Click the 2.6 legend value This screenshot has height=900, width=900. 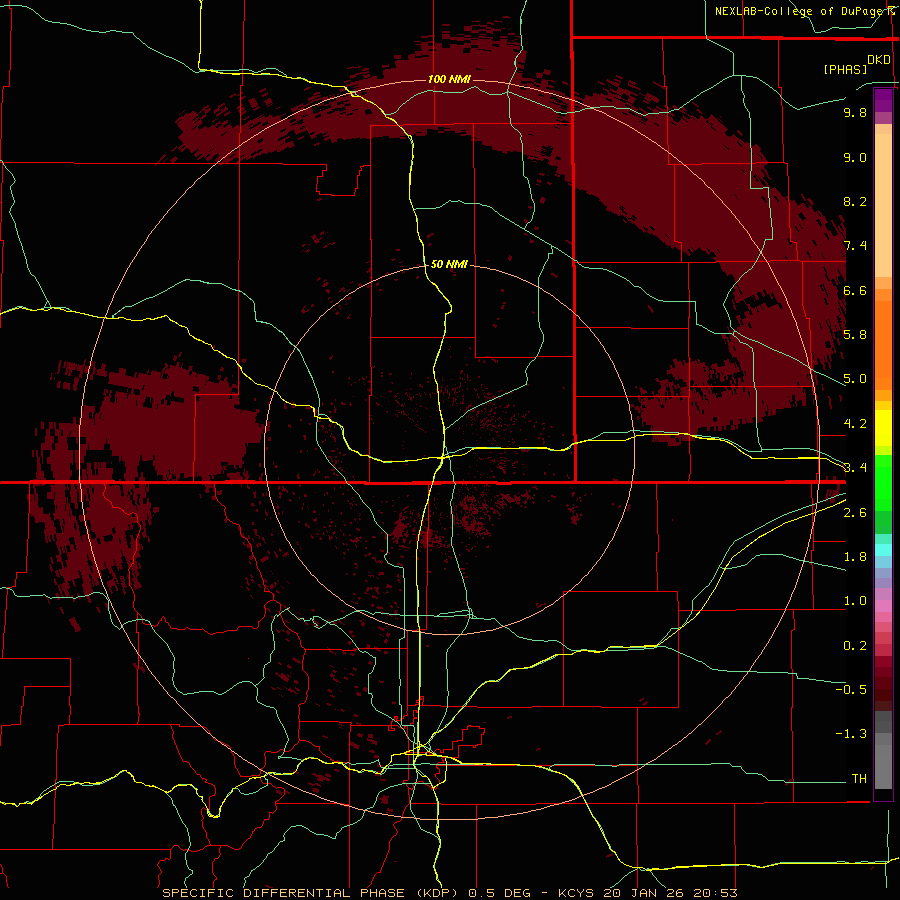855,513
